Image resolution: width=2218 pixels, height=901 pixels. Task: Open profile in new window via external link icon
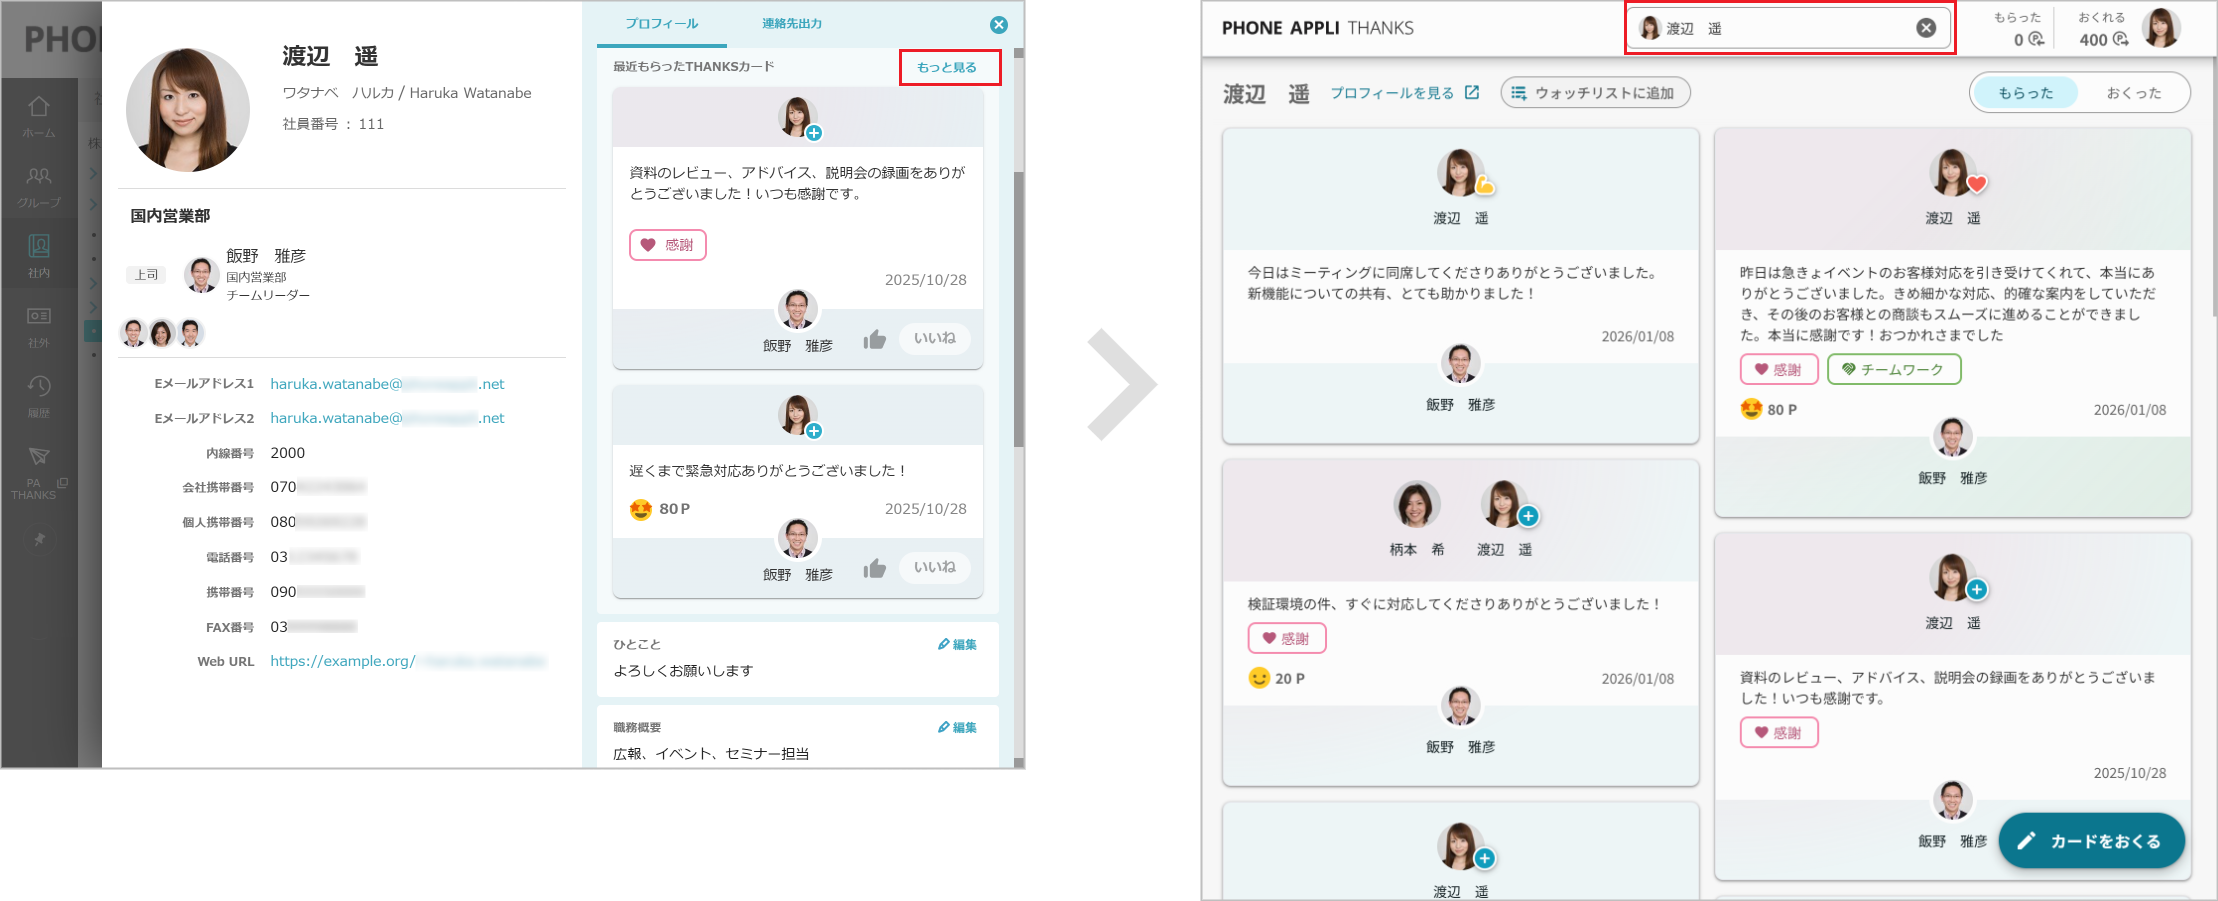[1470, 91]
